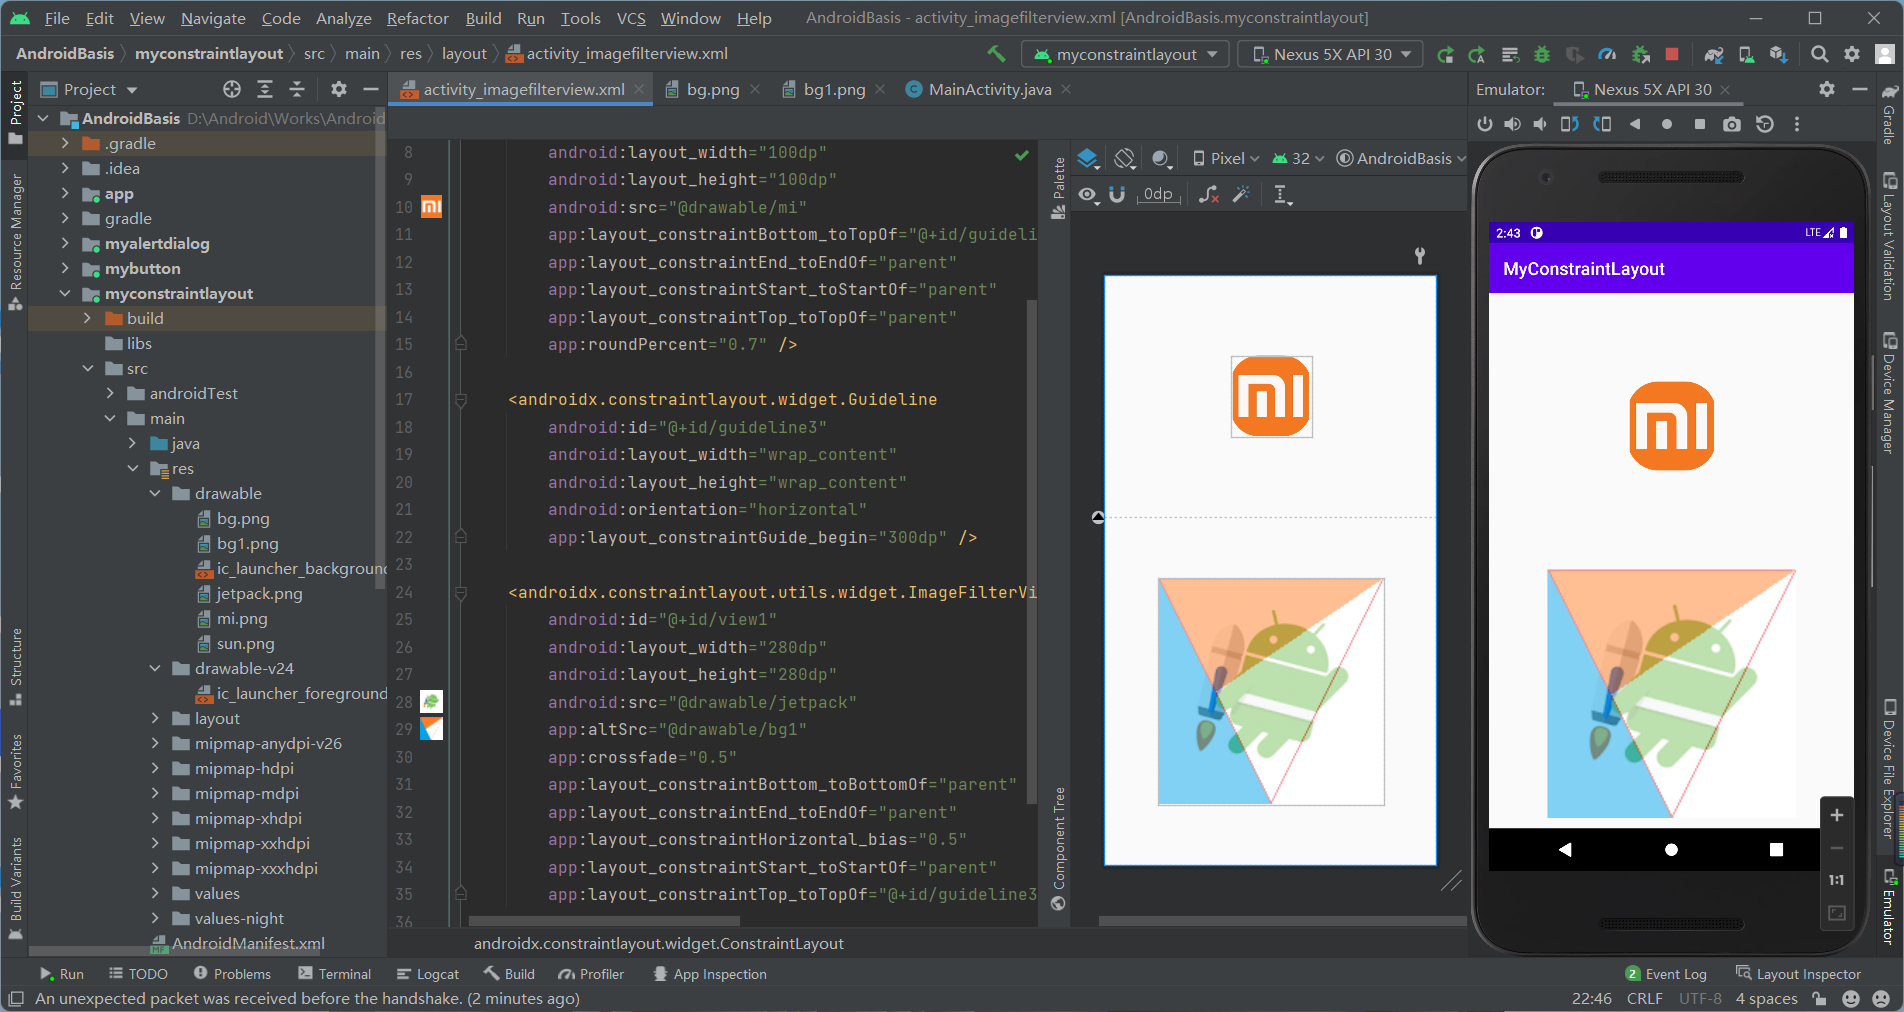
Task: Open emulator panel settings gear
Action: point(1827,89)
